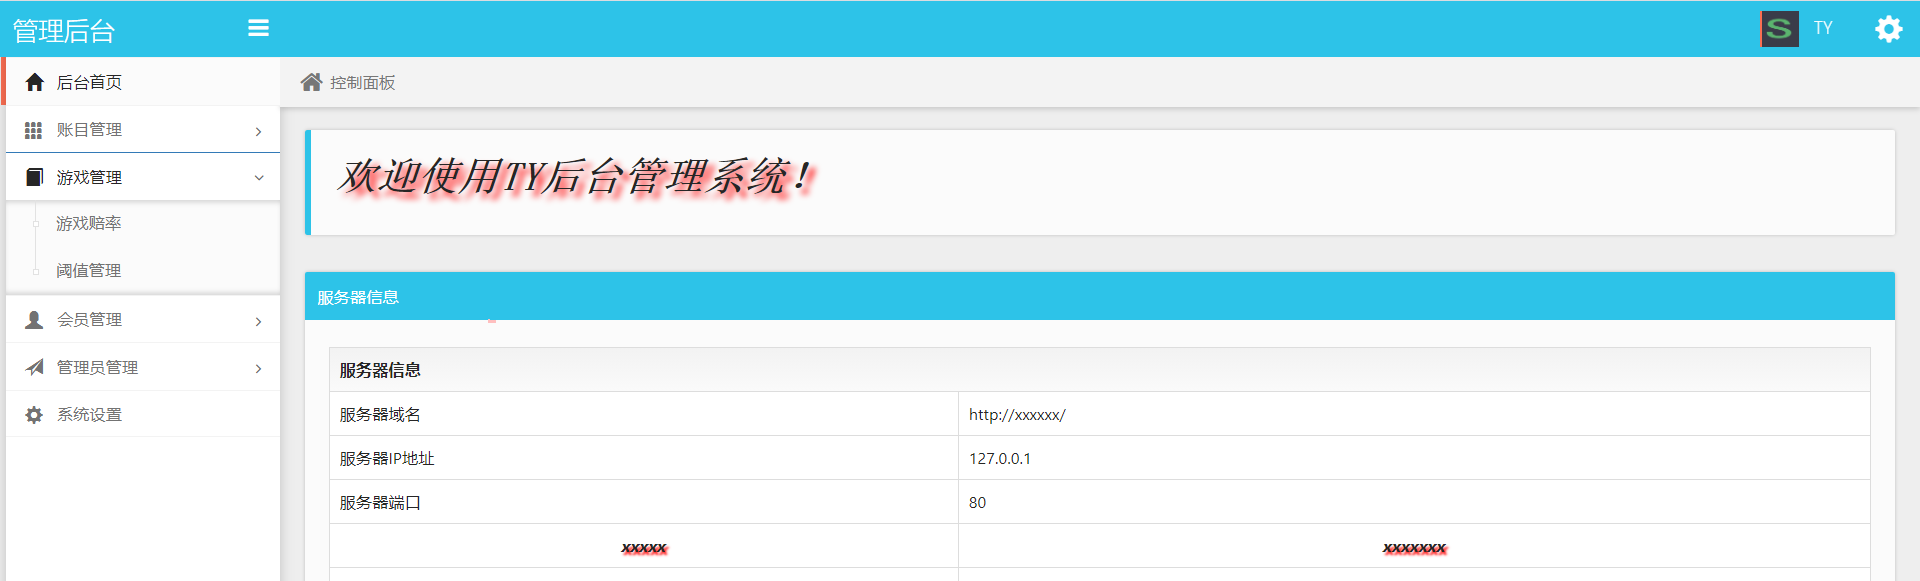Click the gear icon next to 系统设置
The image size is (1920, 581).
click(34, 415)
